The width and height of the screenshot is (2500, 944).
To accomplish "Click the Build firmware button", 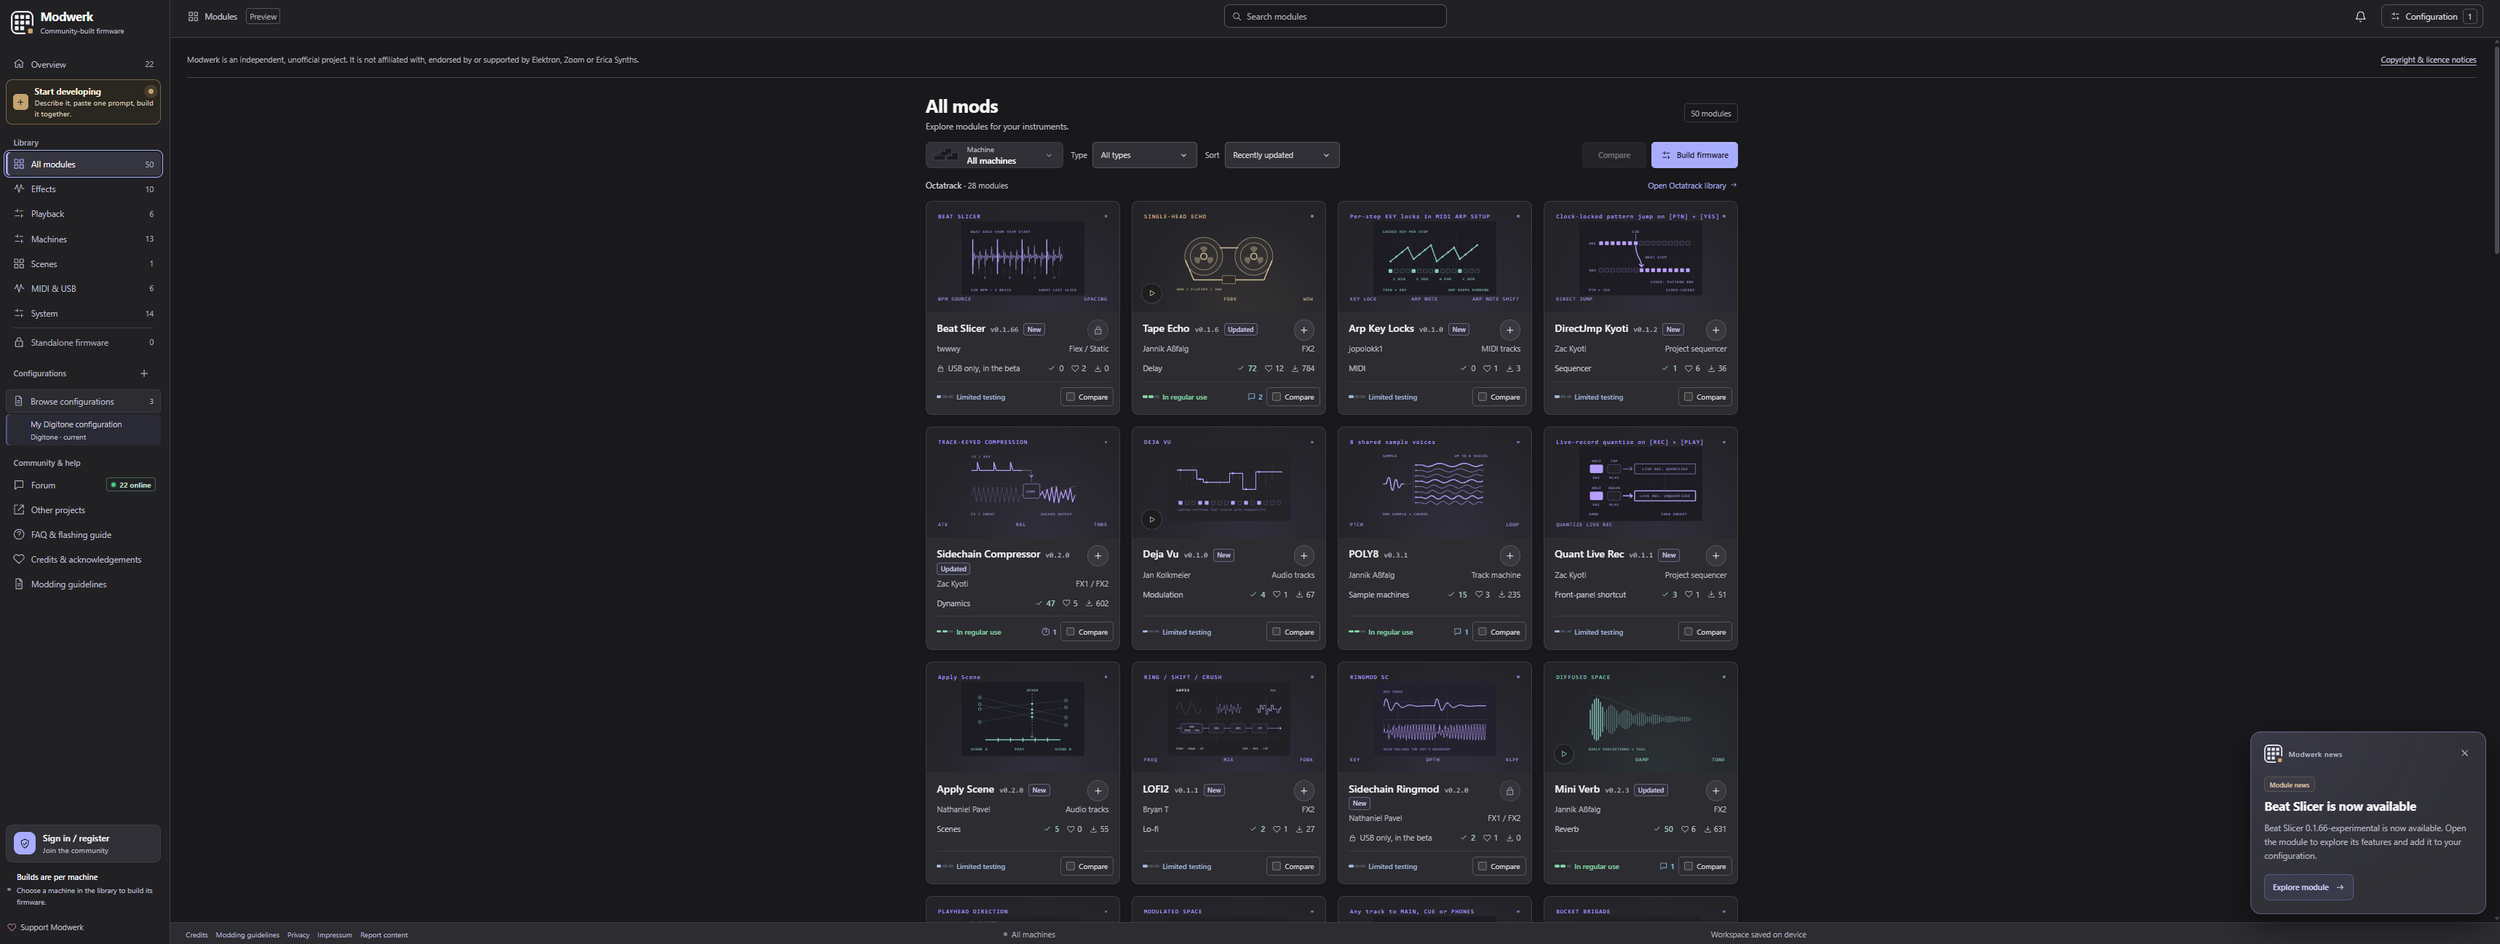I will click(x=1694, y=155).
